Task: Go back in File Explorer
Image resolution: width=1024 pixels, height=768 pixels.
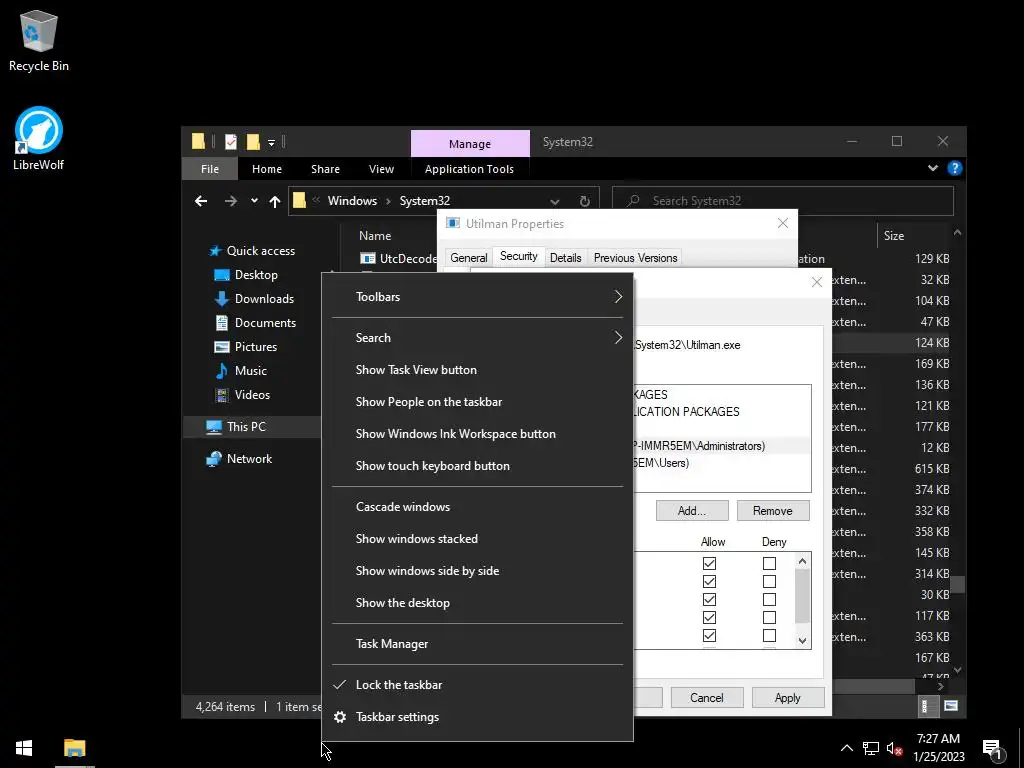Action: coord(201,201)
